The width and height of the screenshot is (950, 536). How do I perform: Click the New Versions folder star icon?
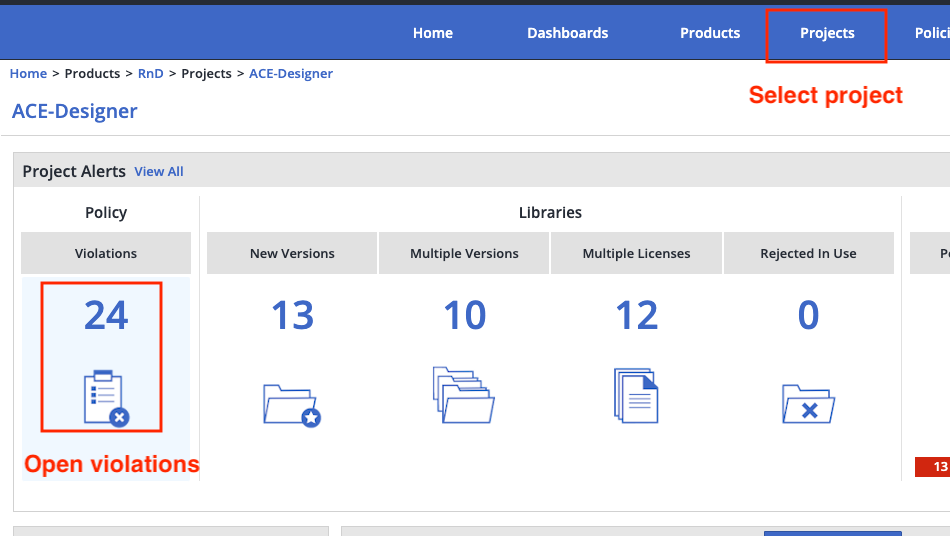coord(292,404)
